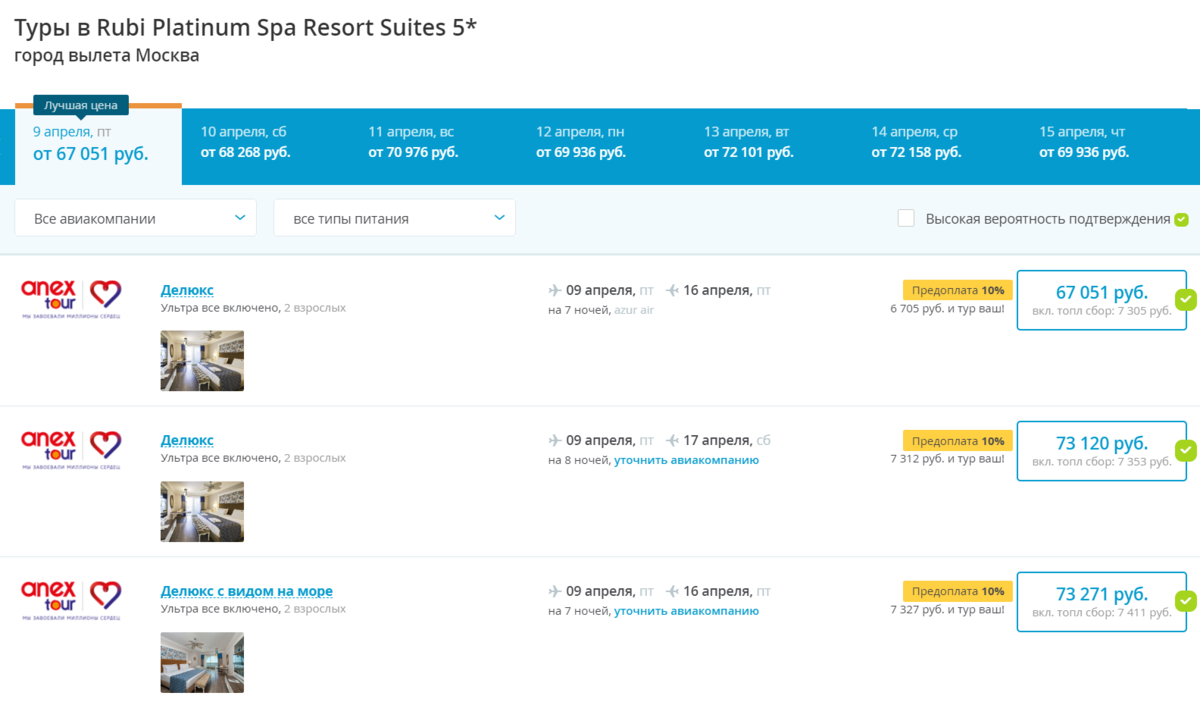This screenshot has width=1200, height=702.
Task: Click green confirmation checkmark beside 73 271 руб.
Action: click(x=1186, y=601)
